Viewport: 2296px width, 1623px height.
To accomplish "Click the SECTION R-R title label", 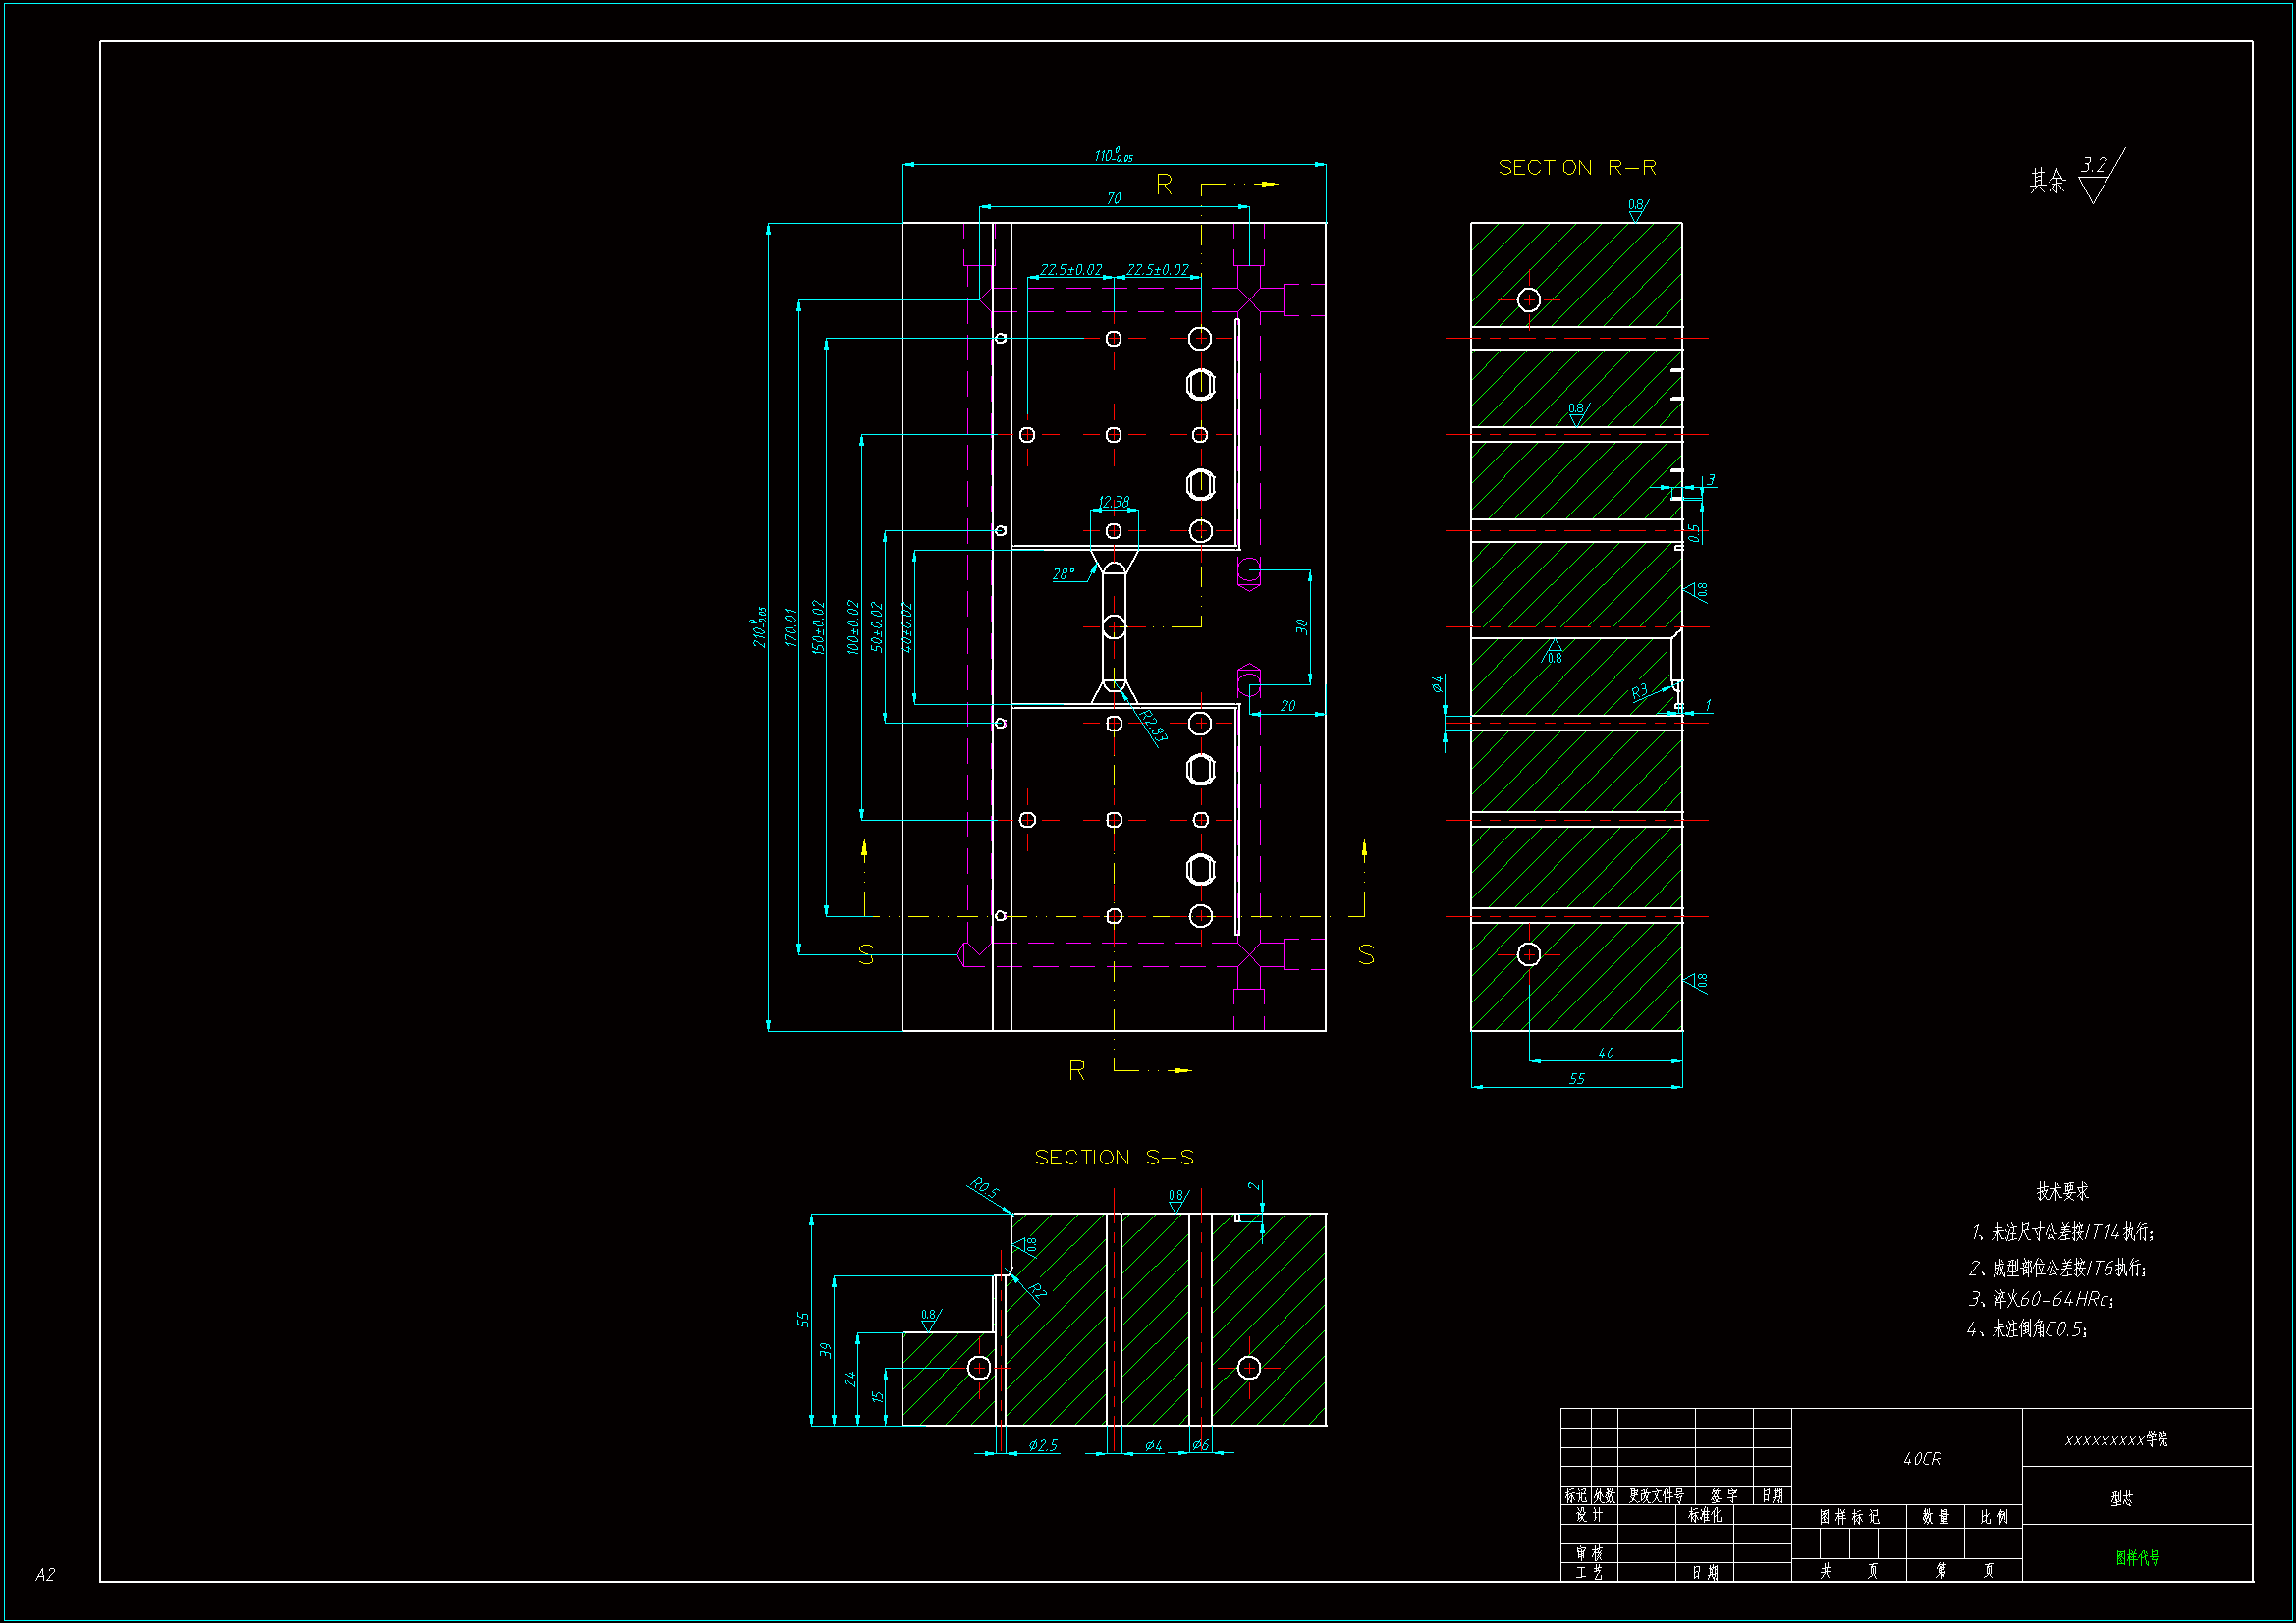I will tap(1576, 168).
